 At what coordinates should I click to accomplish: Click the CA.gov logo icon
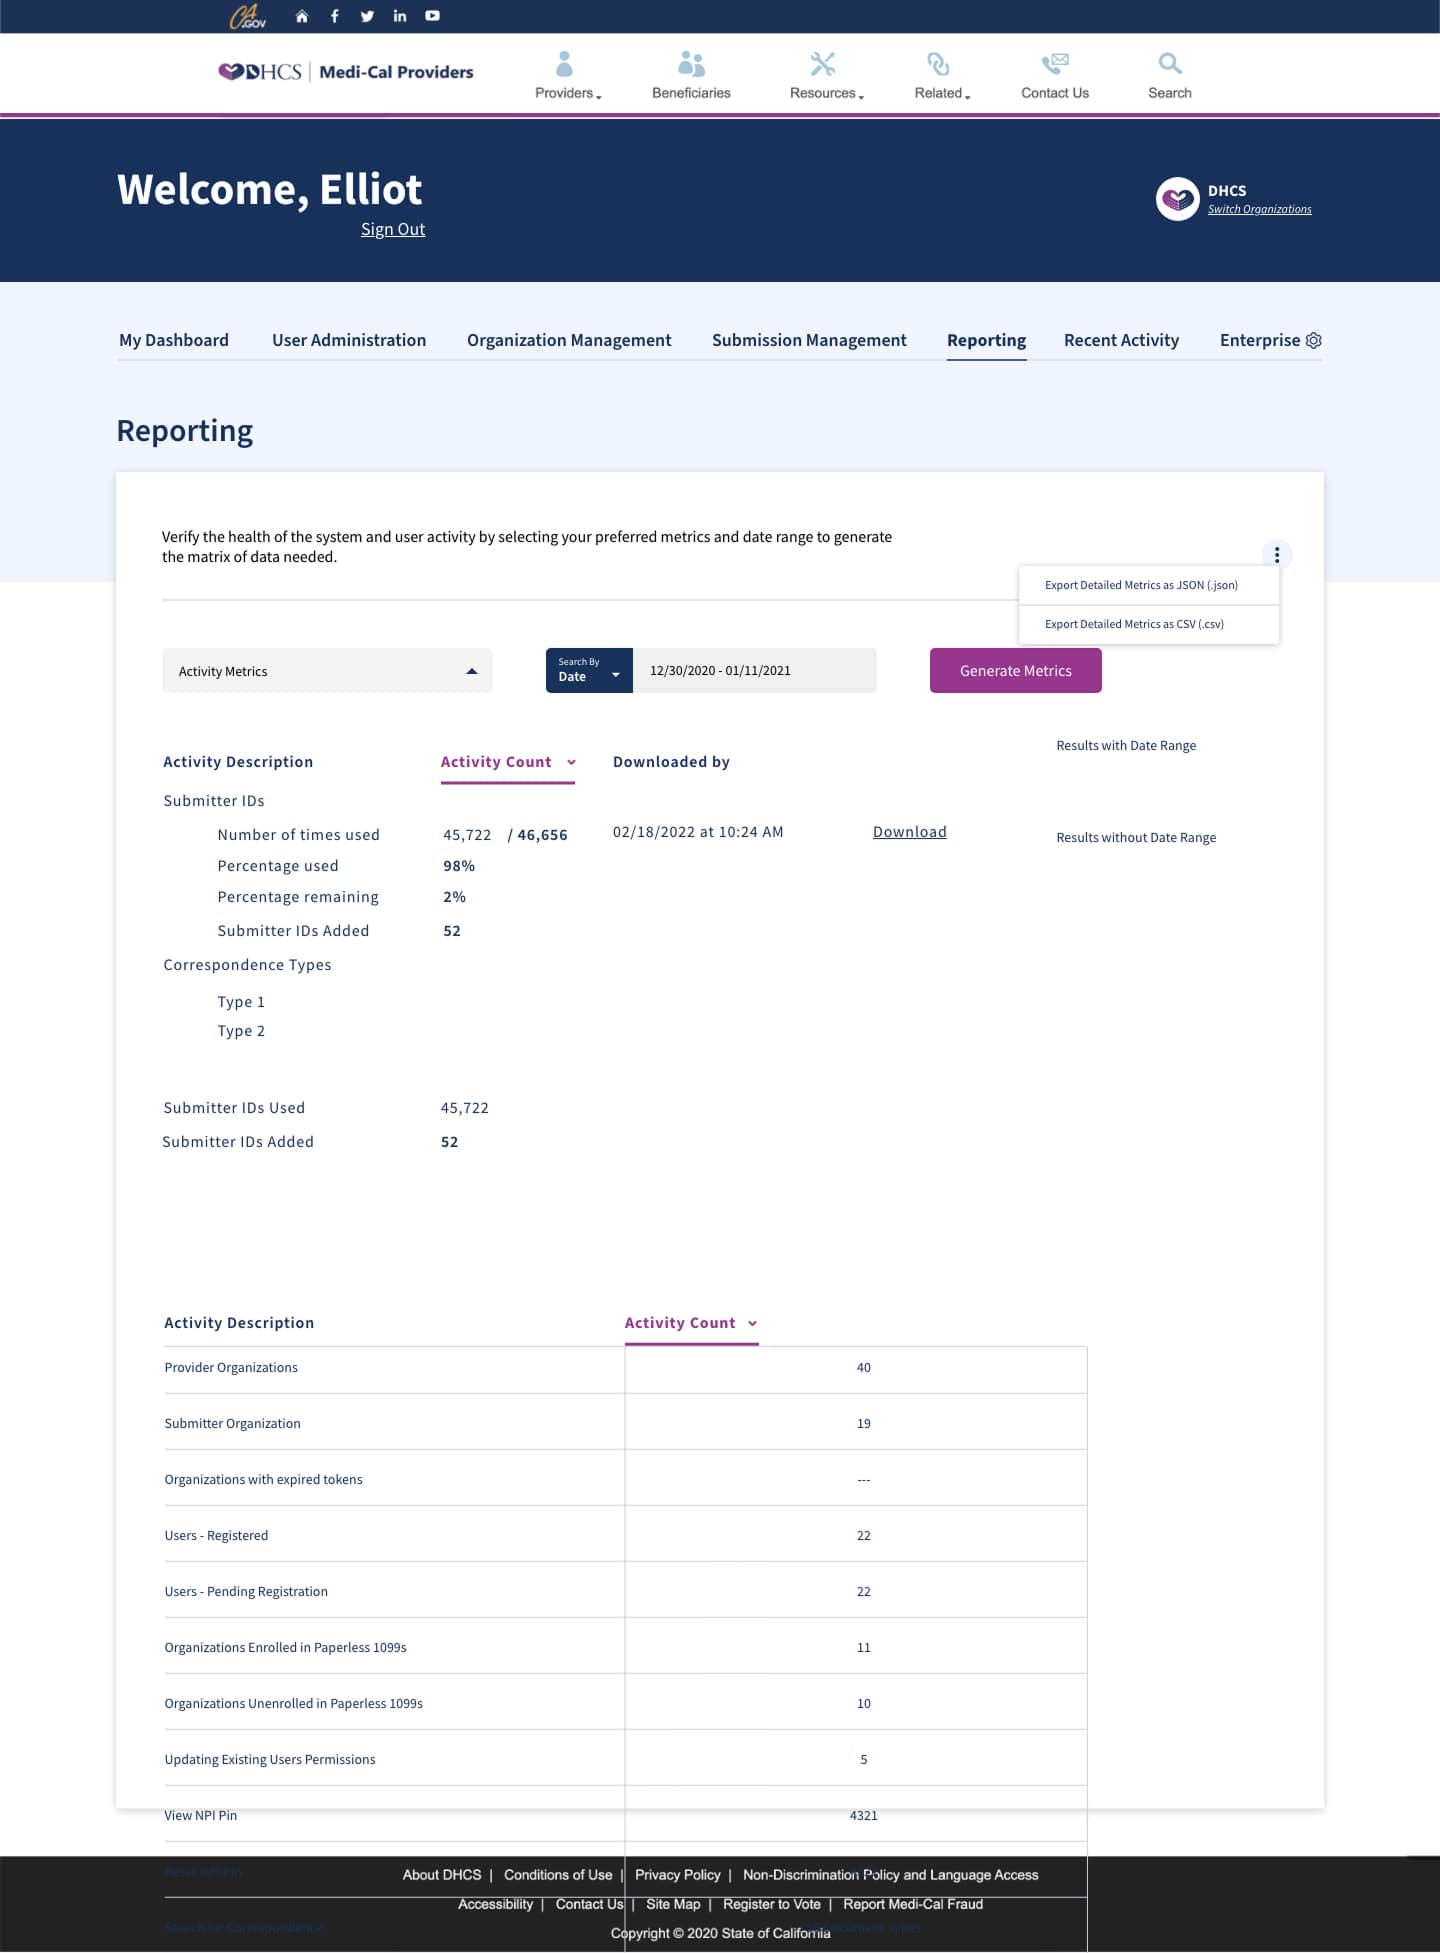coord(247,16)
